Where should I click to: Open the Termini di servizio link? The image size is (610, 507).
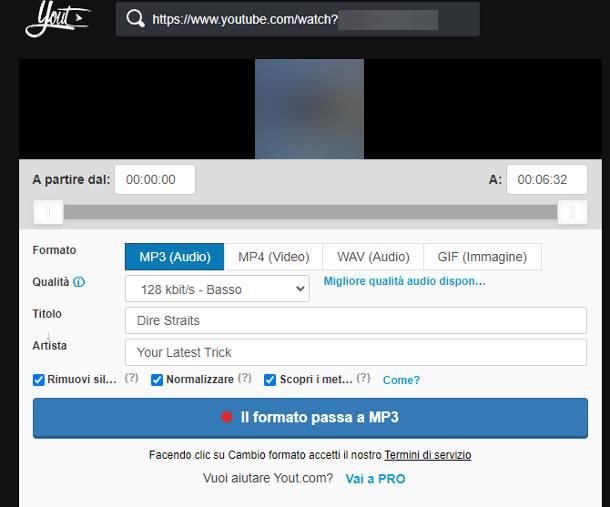(428, 455)
